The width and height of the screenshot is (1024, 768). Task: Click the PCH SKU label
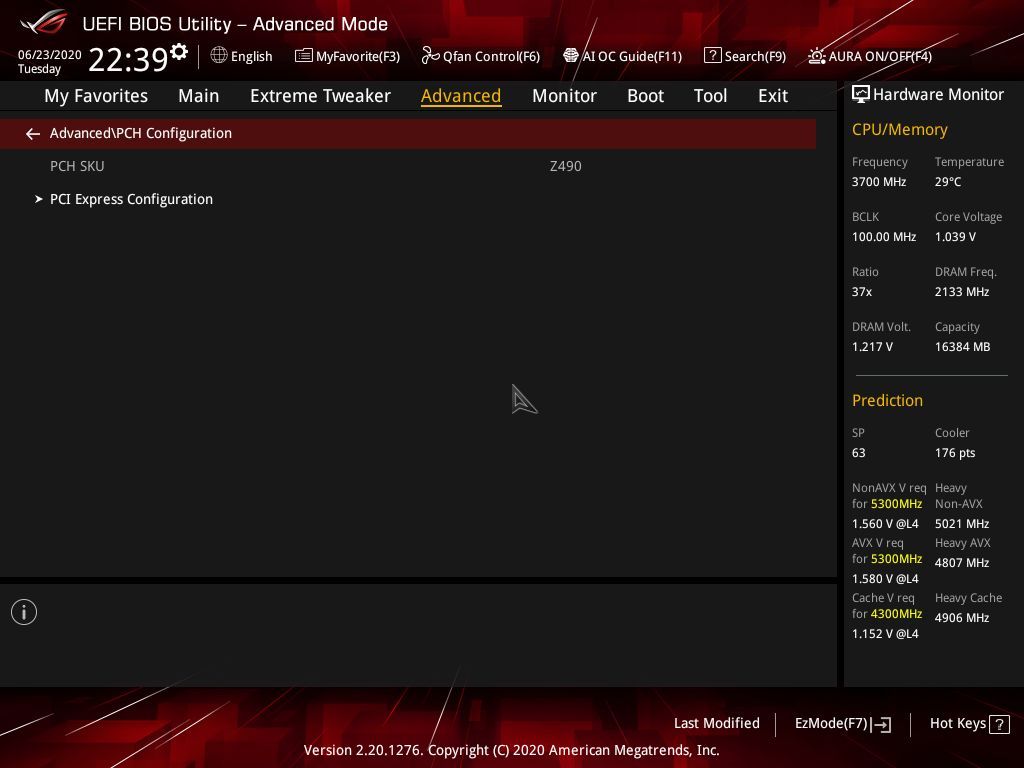[x=77, y=167]
